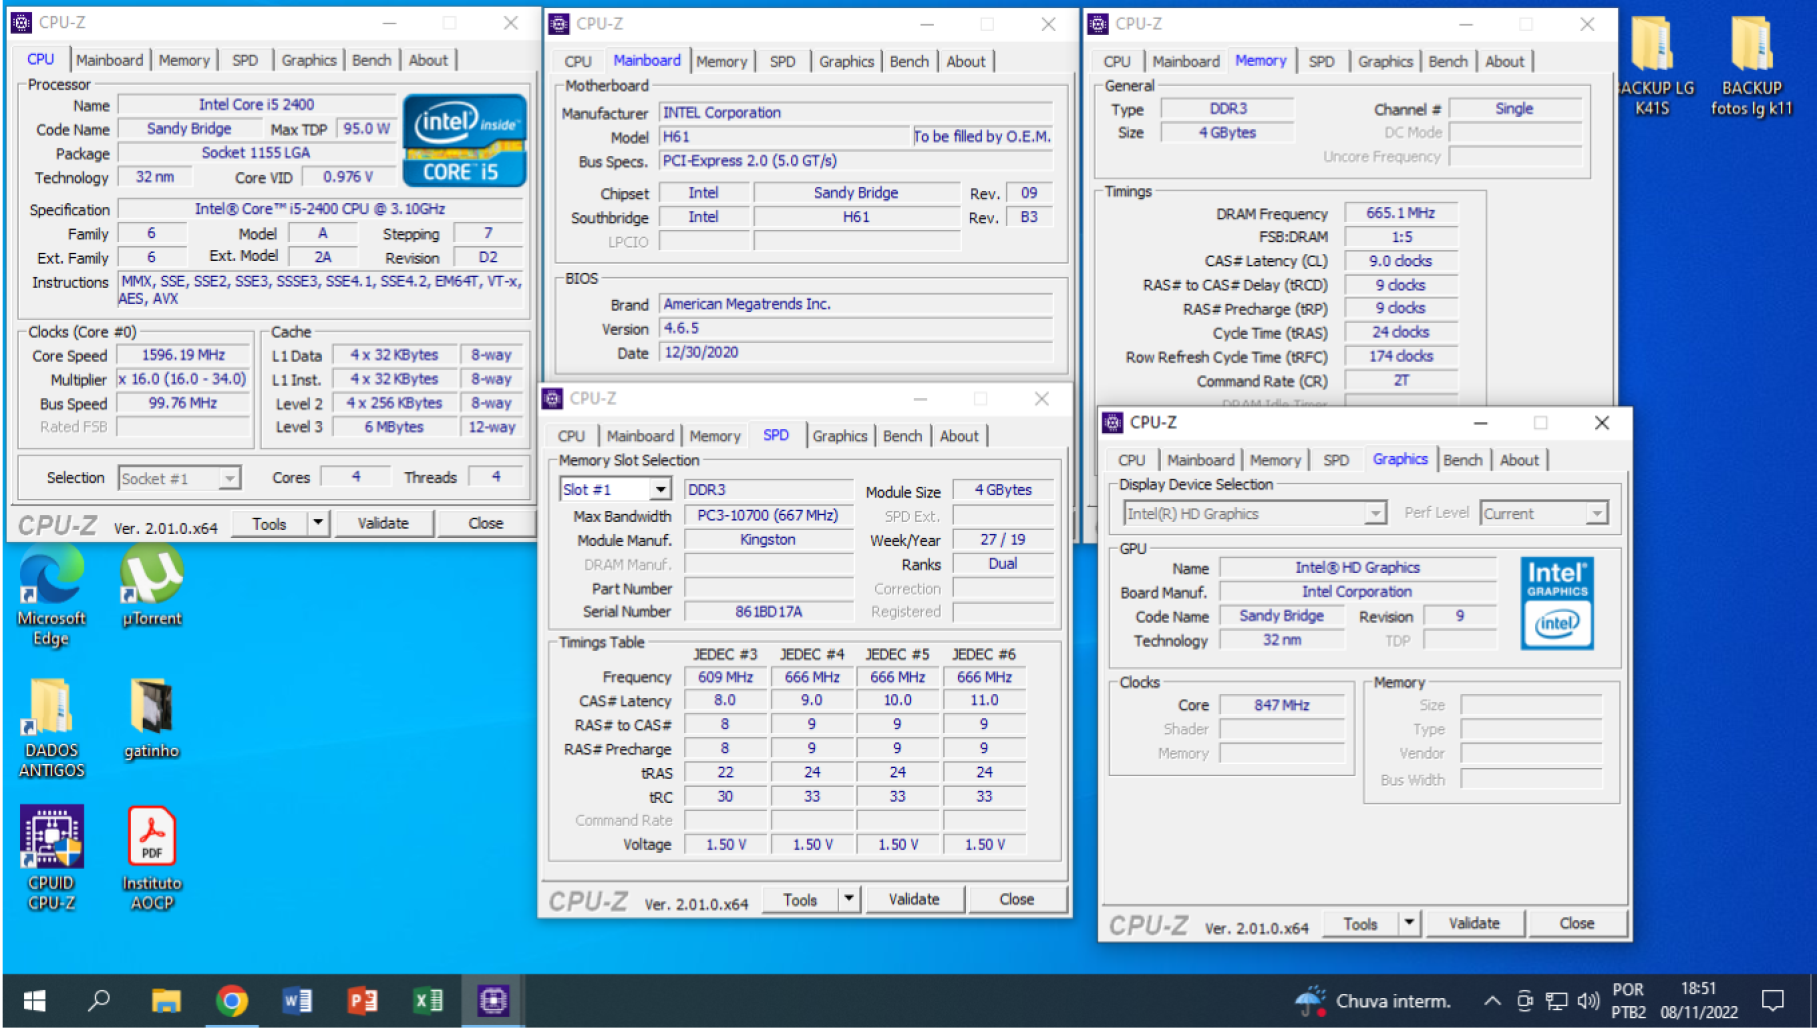Select SPD tab in Memory window
The image size is (1817, 1033).
click(x=1321, y=62)
